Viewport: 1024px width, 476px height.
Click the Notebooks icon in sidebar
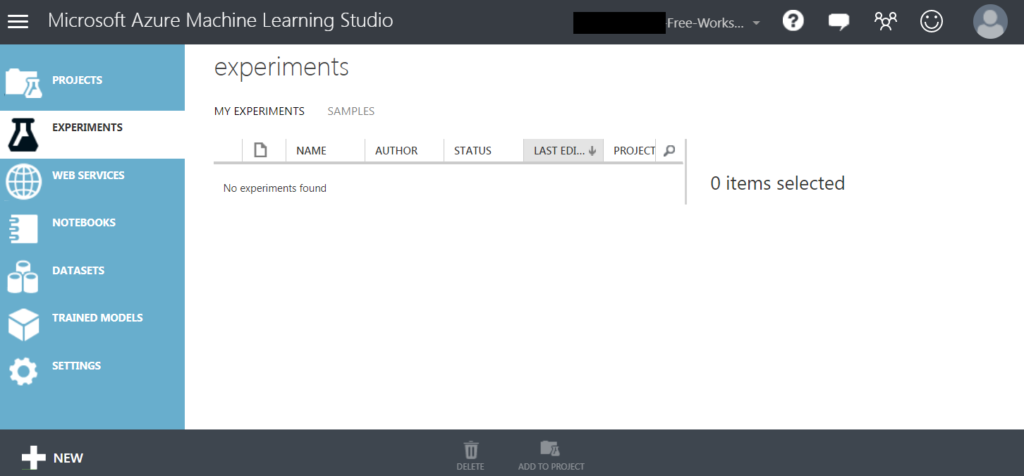pyautogui.click(x=24, y=229)
